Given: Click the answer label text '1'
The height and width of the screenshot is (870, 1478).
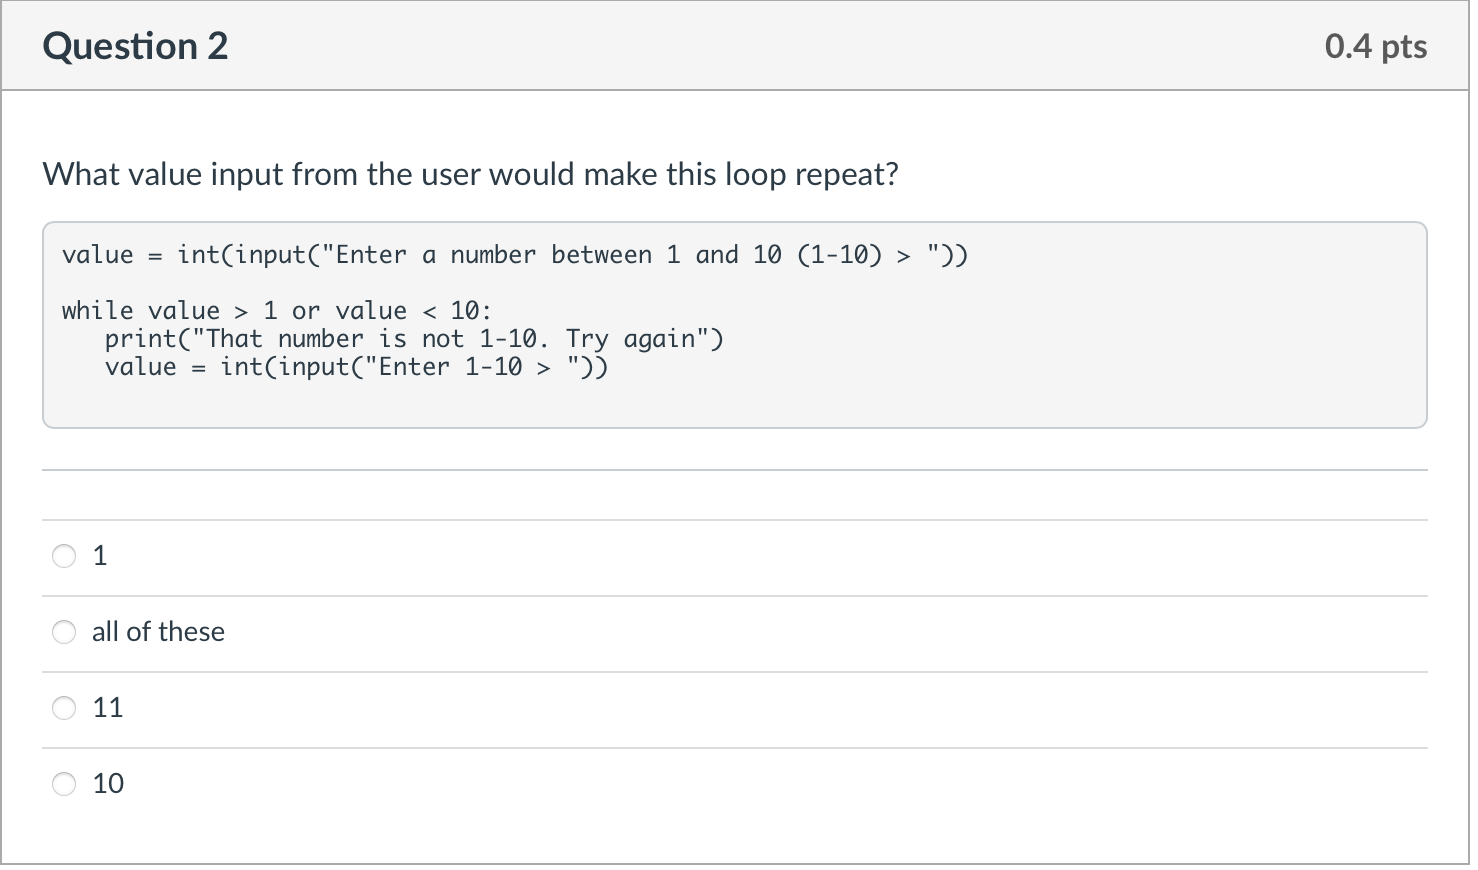Looking at the screenshot, I should click(x=99, y=555).
